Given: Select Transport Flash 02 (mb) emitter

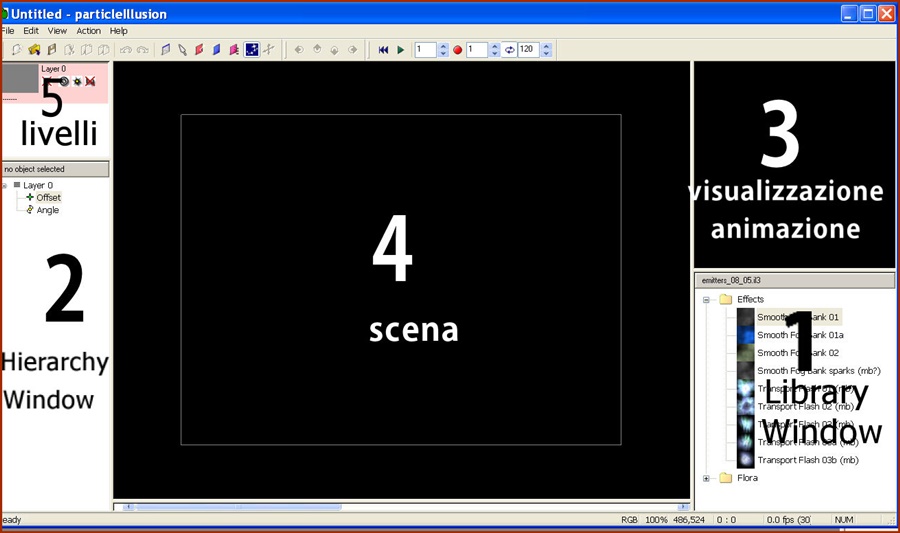Looking at the screenshot, I should [805, 406].
